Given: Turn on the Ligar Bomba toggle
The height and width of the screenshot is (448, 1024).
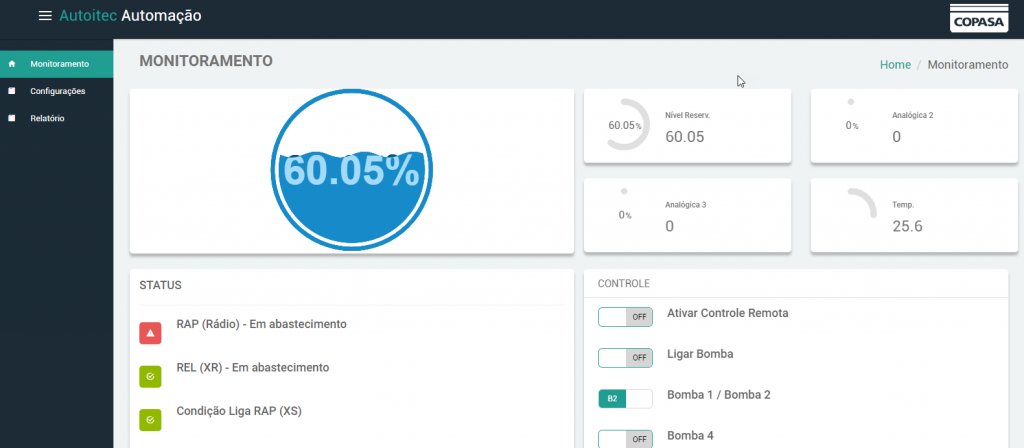Looking at the screenshot, I should pos(625,358).
